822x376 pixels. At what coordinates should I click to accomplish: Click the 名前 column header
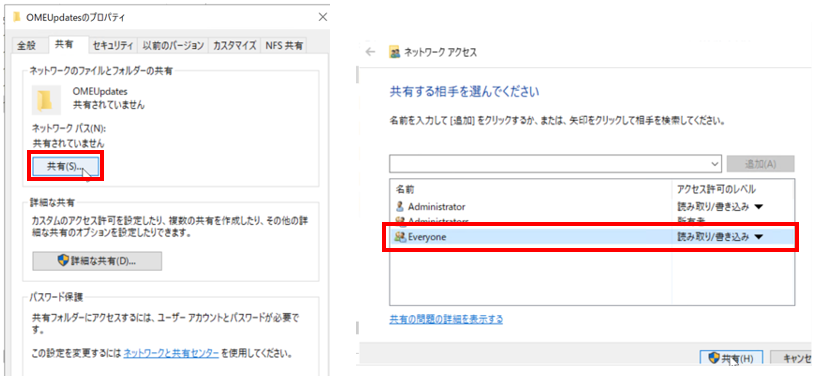pyautogui.click(x=405, y=188)
